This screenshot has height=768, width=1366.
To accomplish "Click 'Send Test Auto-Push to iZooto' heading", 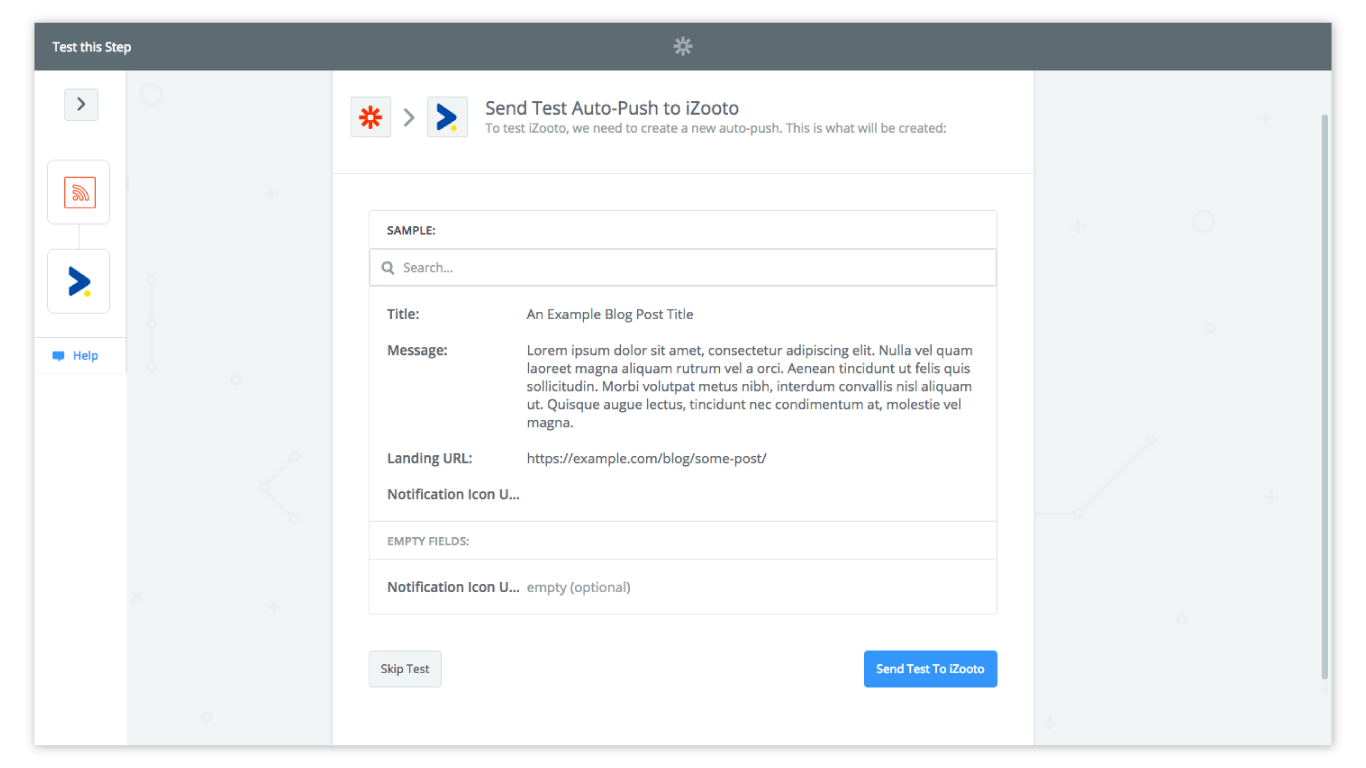I will click(612, 108).
